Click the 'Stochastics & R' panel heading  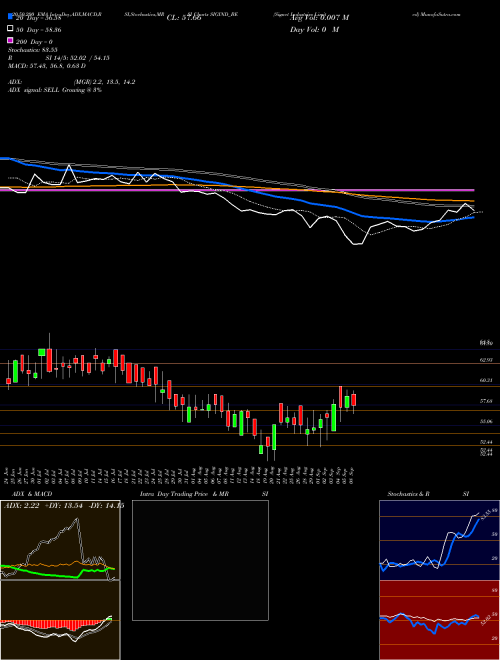(408, 494)
